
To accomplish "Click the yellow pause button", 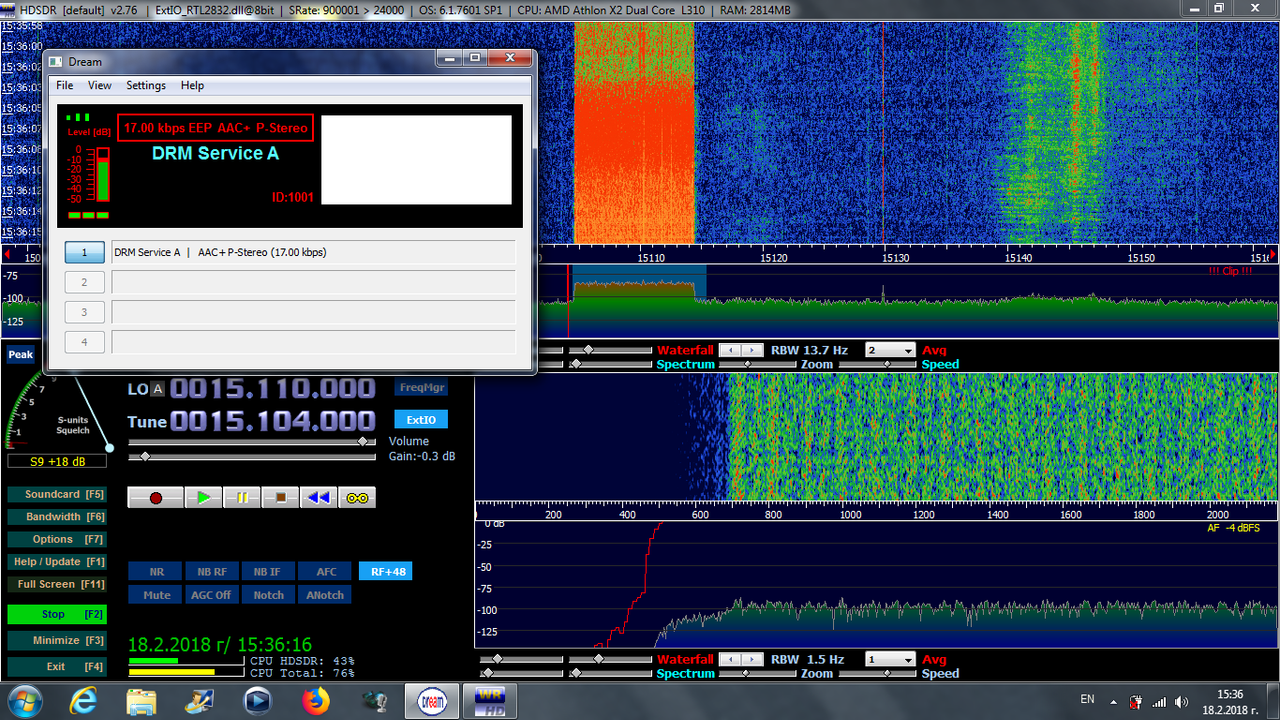I will (242, 497).
